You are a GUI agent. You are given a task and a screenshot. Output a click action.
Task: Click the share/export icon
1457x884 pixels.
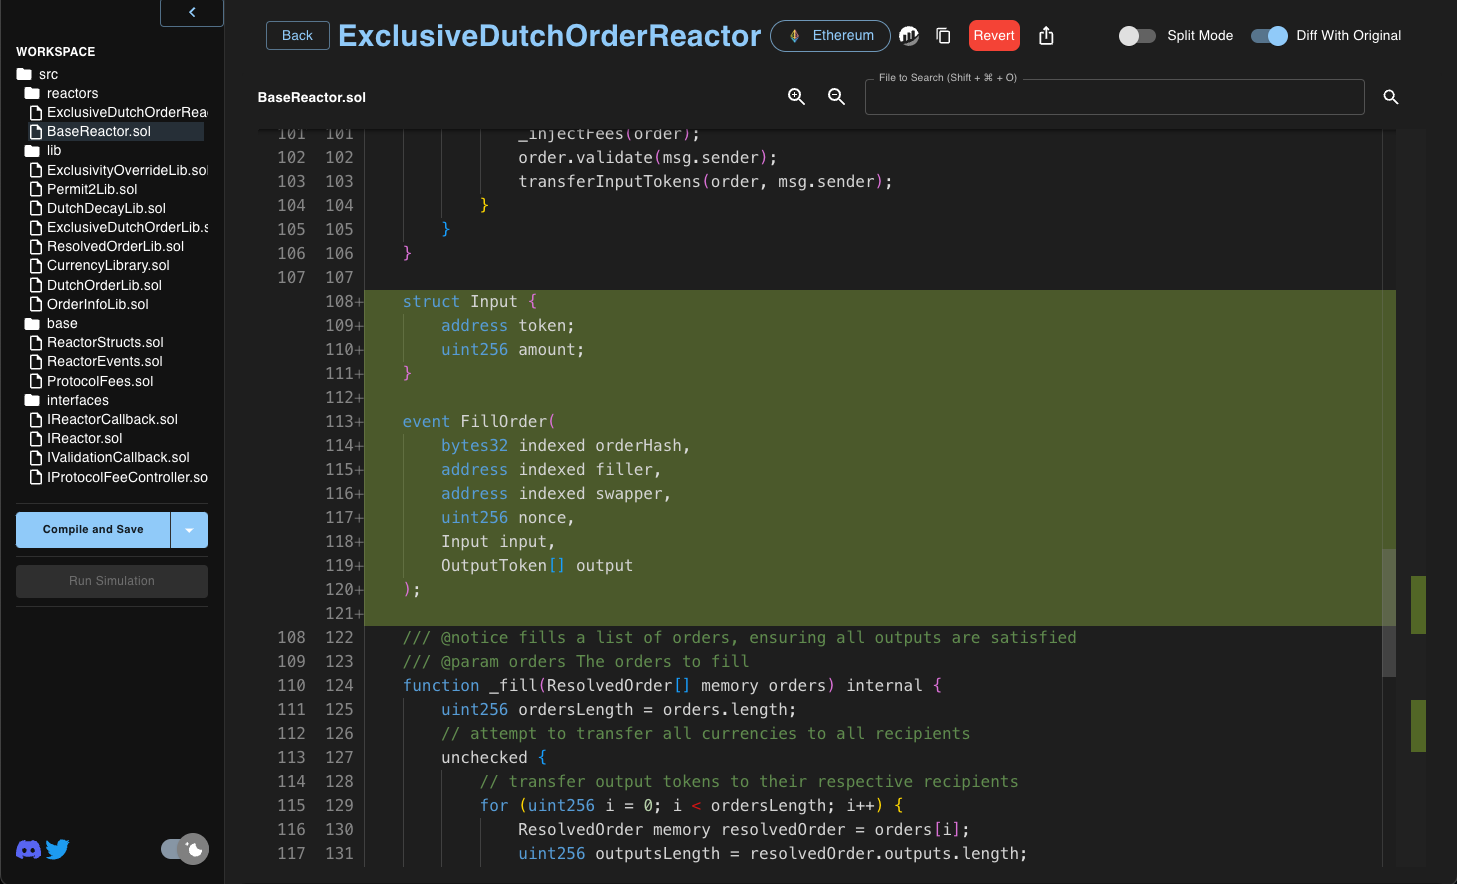(x=1046, y=36)
